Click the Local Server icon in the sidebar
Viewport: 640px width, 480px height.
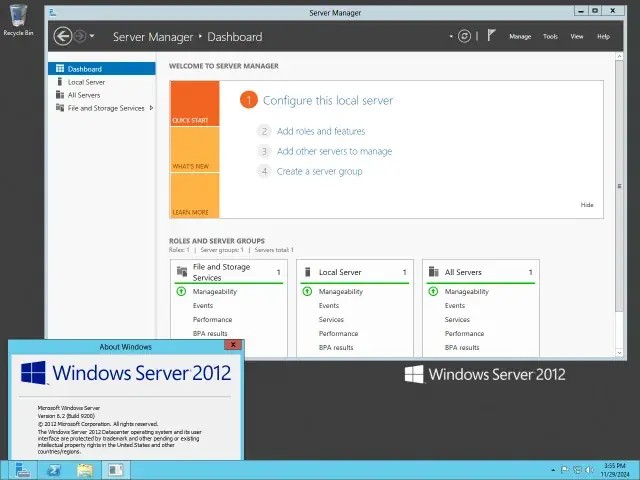(60, 82)
